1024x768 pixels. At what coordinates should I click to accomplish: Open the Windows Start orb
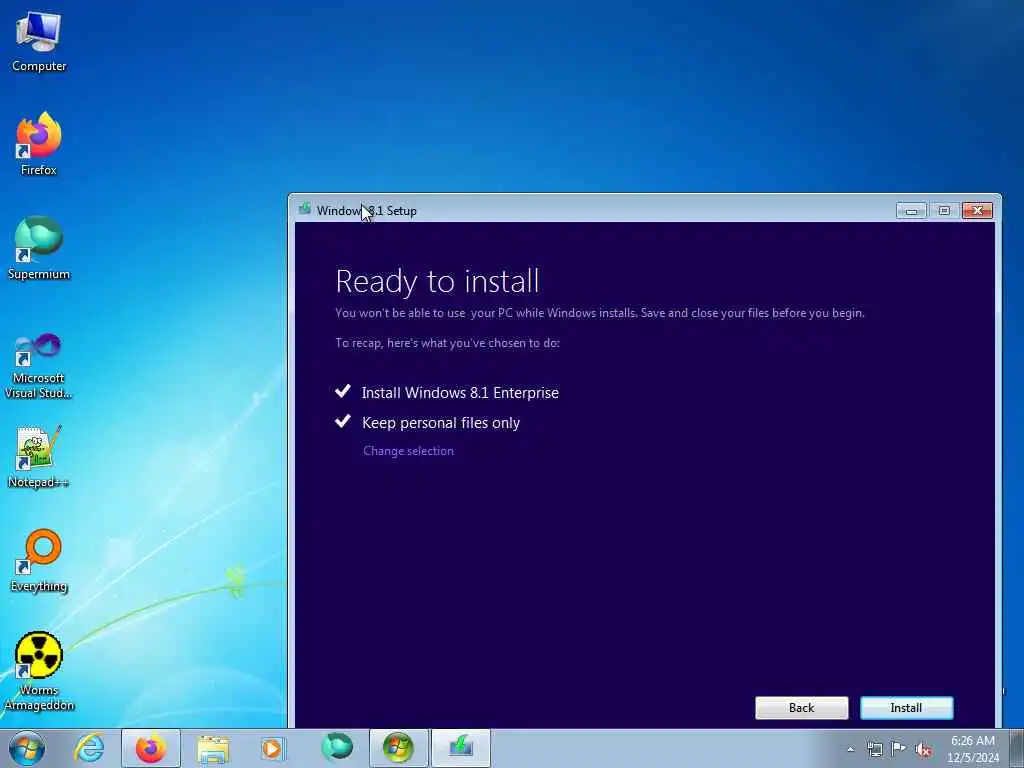[27, 748]
